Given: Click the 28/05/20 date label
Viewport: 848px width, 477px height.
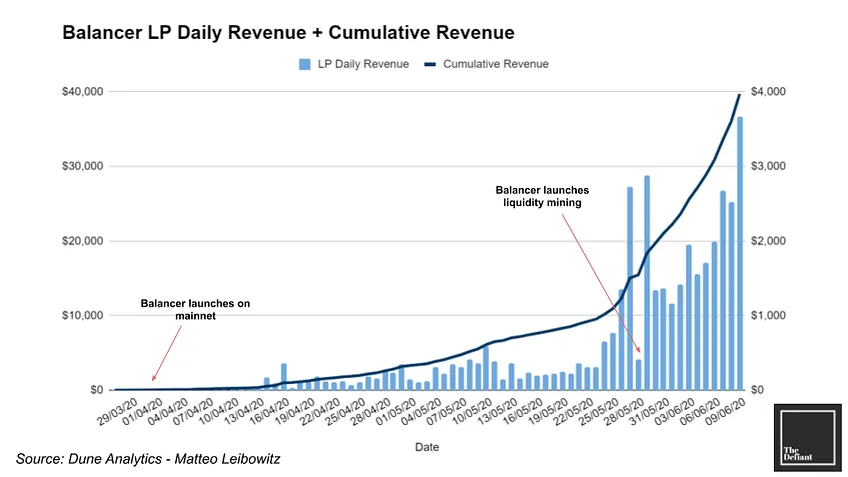Looking at the screenshot, I should click(x=625, y=412).
